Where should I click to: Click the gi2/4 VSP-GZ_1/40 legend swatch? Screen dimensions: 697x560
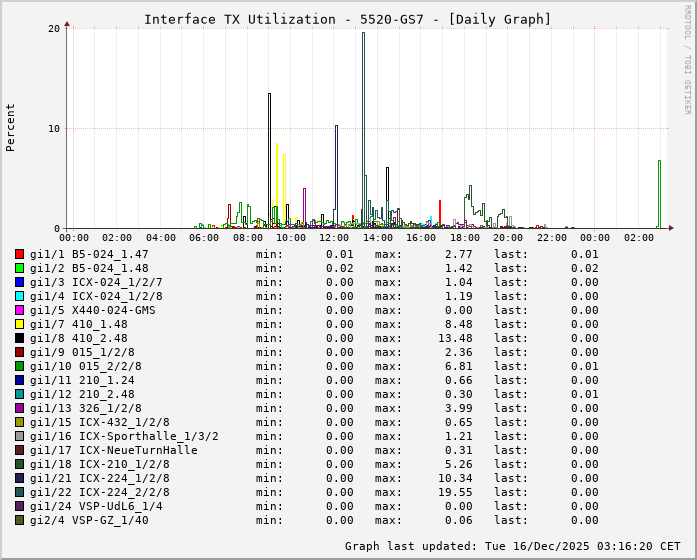tap(19, 520)
